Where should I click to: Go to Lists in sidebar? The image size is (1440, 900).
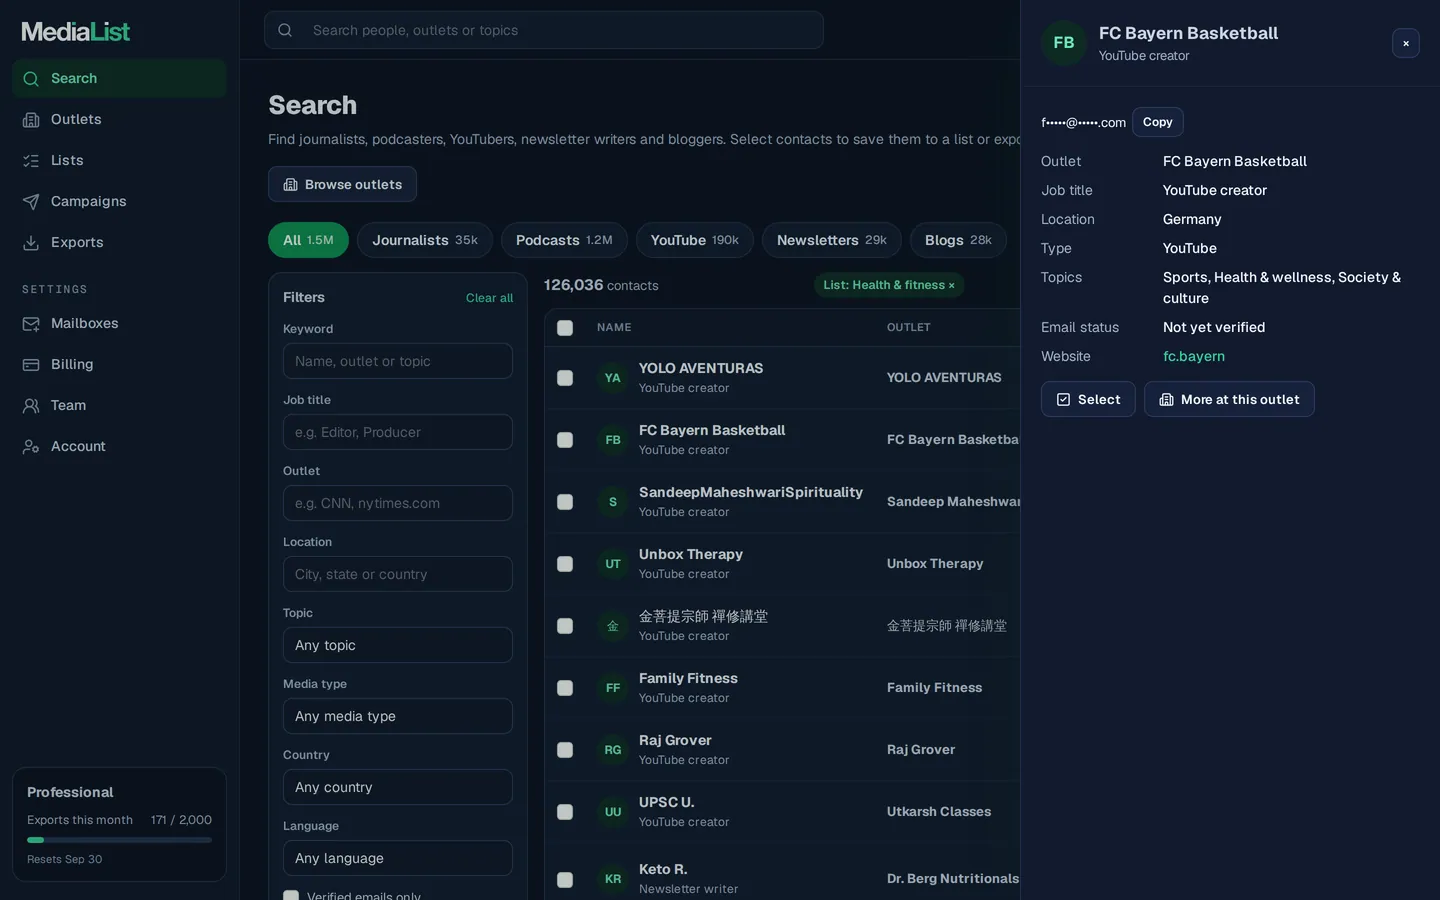[x=119, y=160]
